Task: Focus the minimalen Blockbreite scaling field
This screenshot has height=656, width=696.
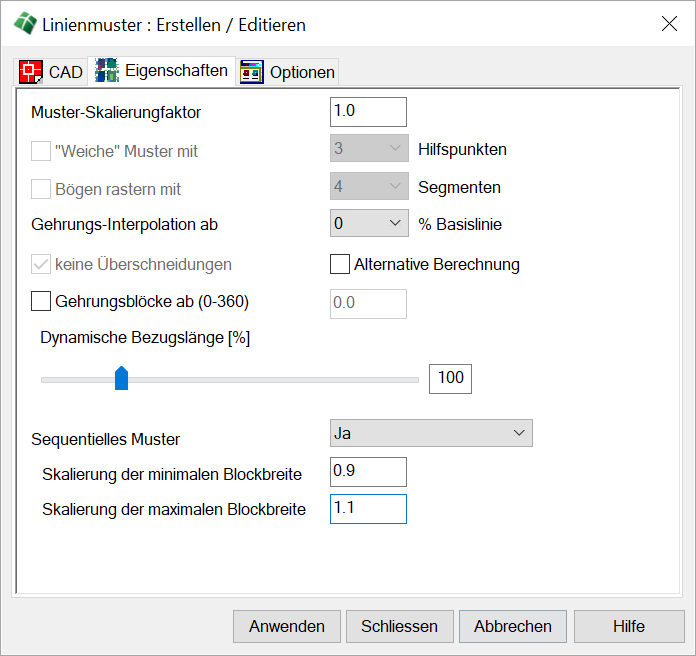Action: [x=368, y=471]
